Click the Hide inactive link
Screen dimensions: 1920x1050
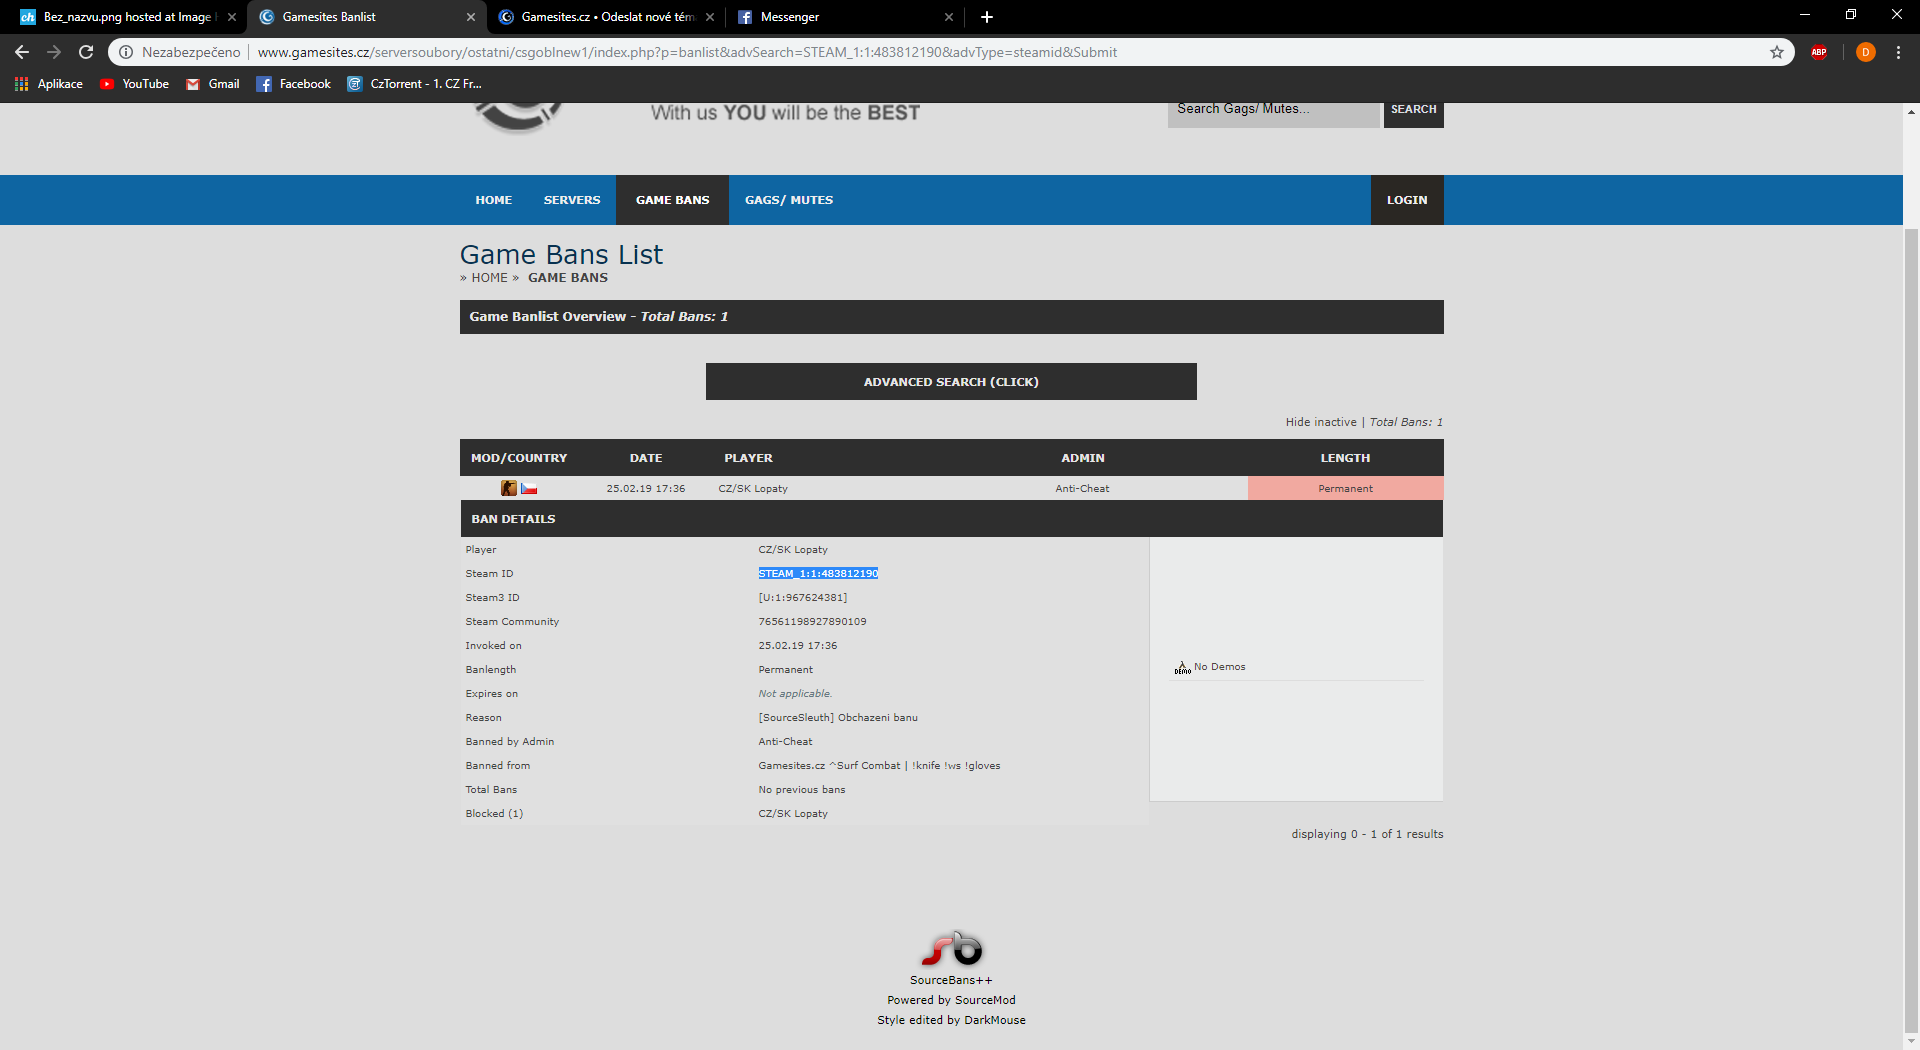pyautogui.click(x=1321, y=422)
